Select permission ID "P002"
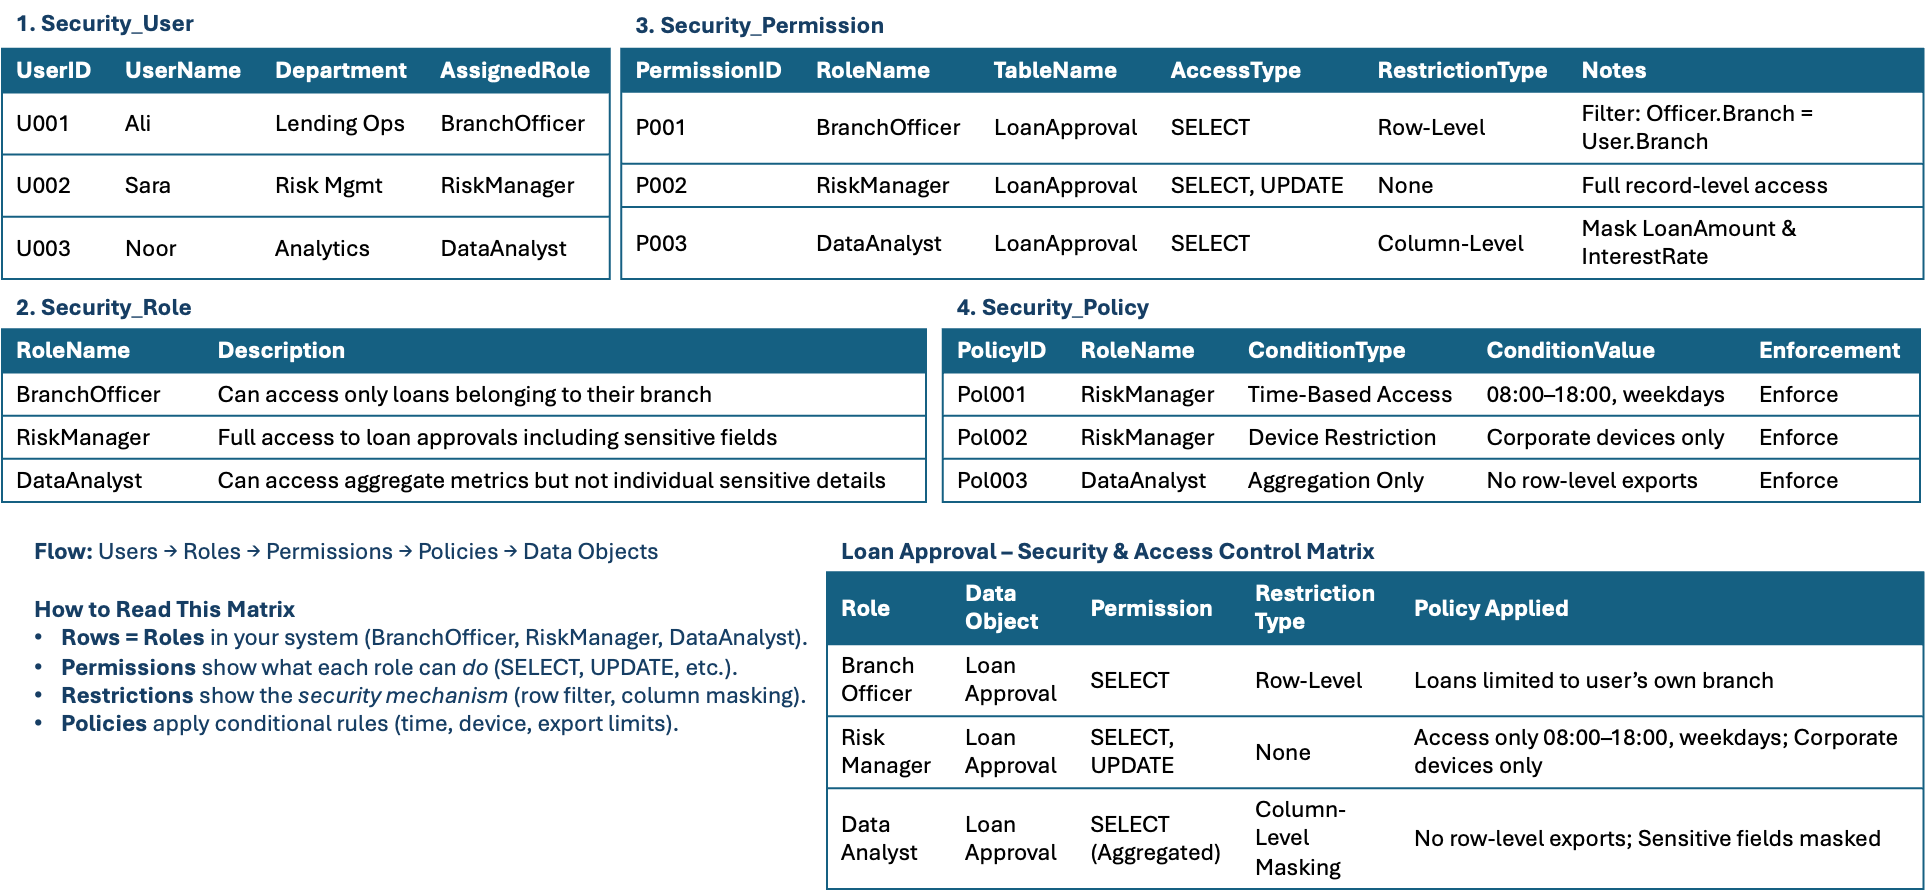The height and width of the screenshot is (896, 1926). [x=662, y=185]
